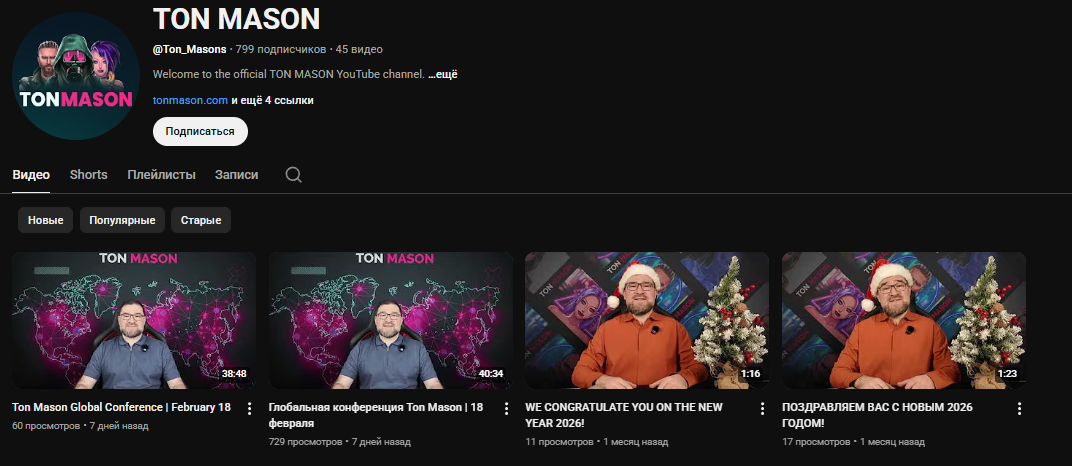Select the Новые sort filter chip

(46, 220)
